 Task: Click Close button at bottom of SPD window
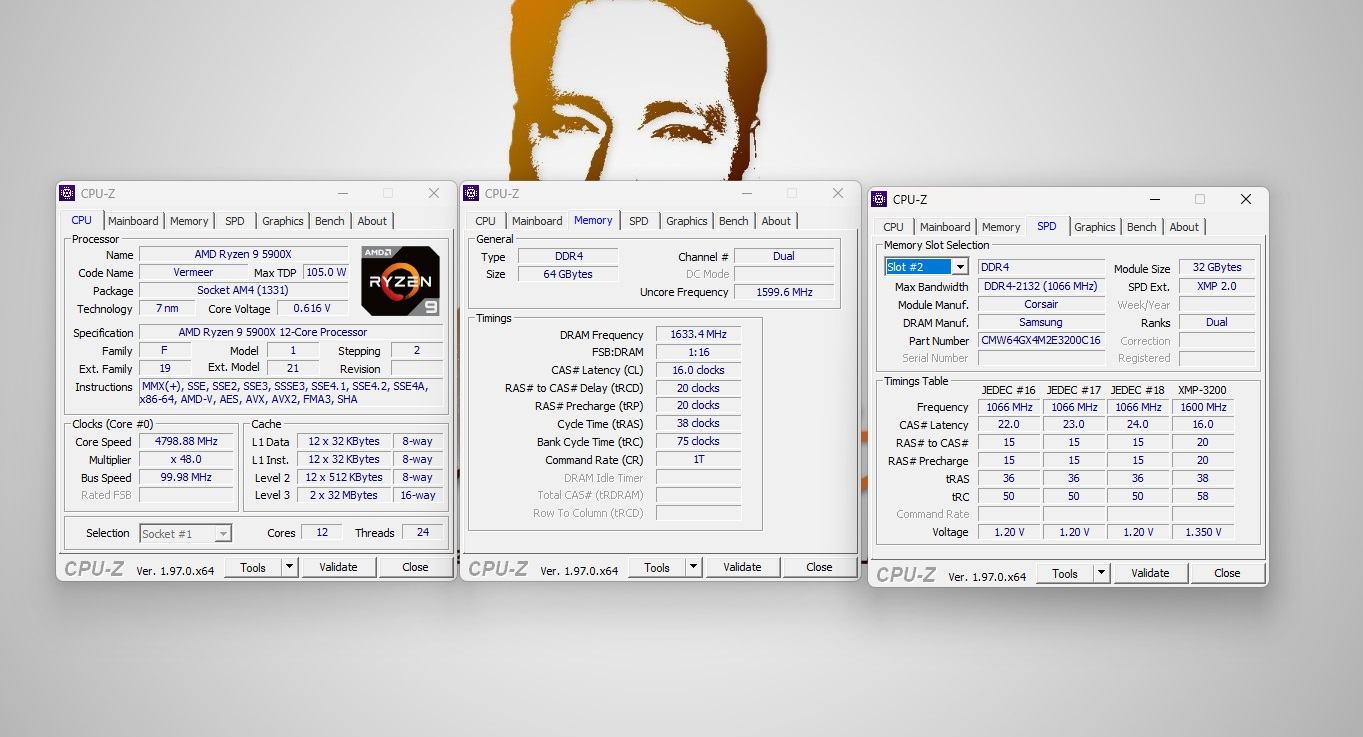[1227, 573]
